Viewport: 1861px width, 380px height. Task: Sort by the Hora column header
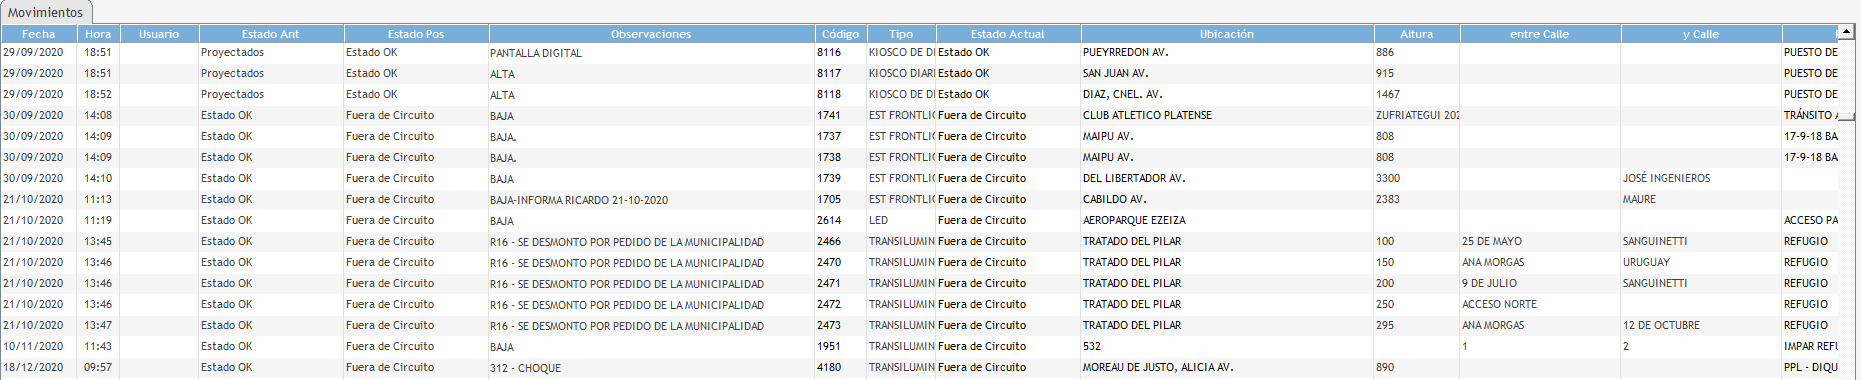click(98, 34)
